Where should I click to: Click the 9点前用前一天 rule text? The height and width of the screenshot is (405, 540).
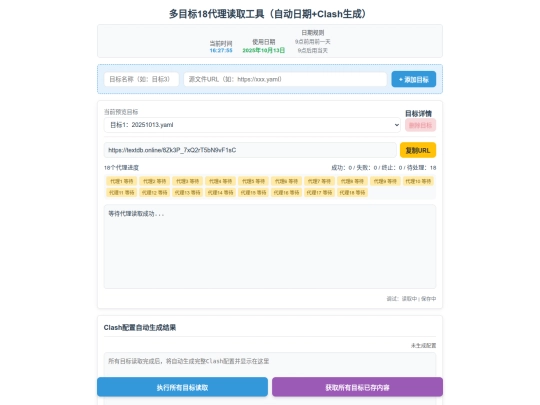[x=312, y=42]
